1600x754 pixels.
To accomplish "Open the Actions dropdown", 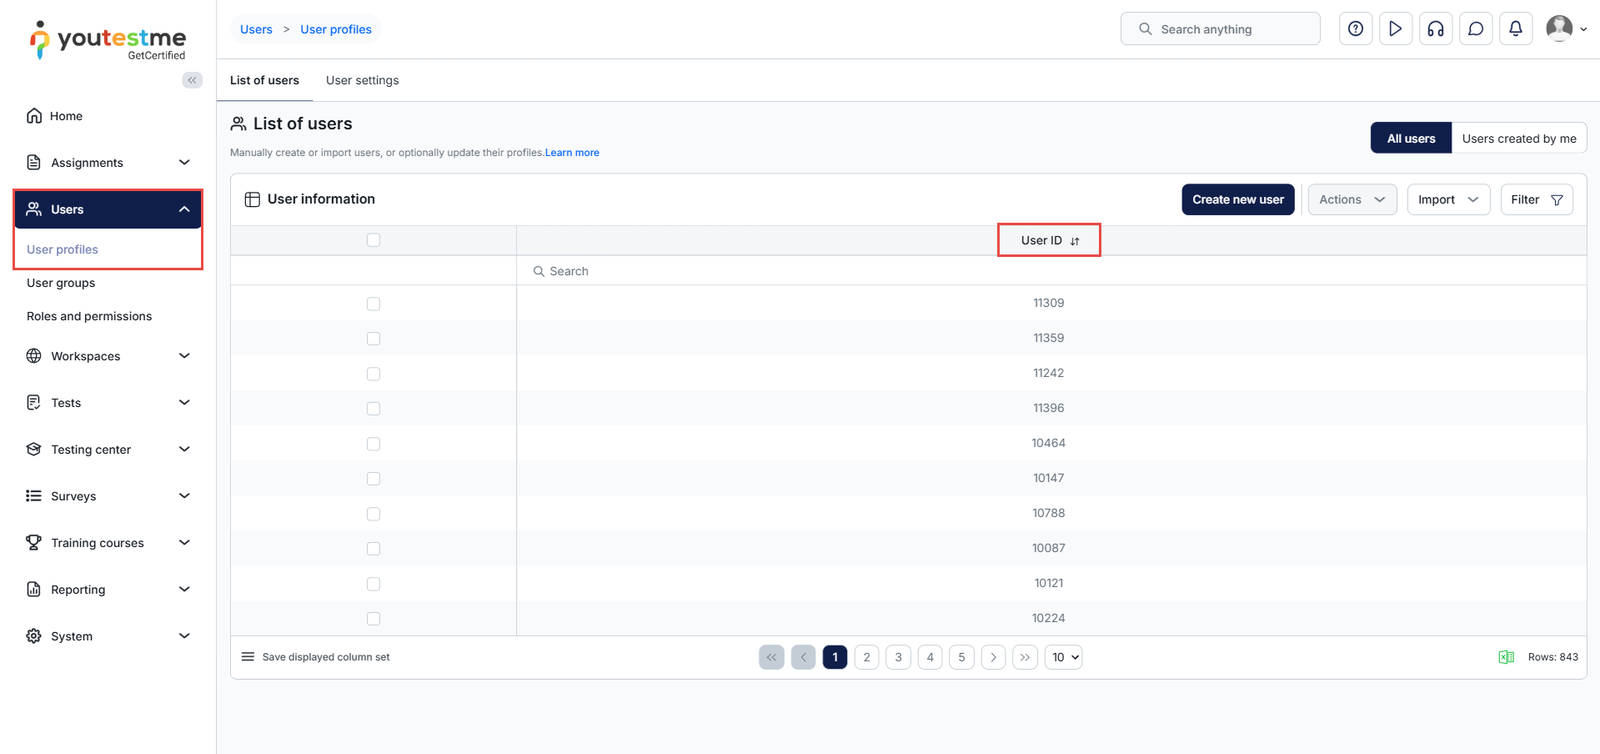I will [1351, 200].
